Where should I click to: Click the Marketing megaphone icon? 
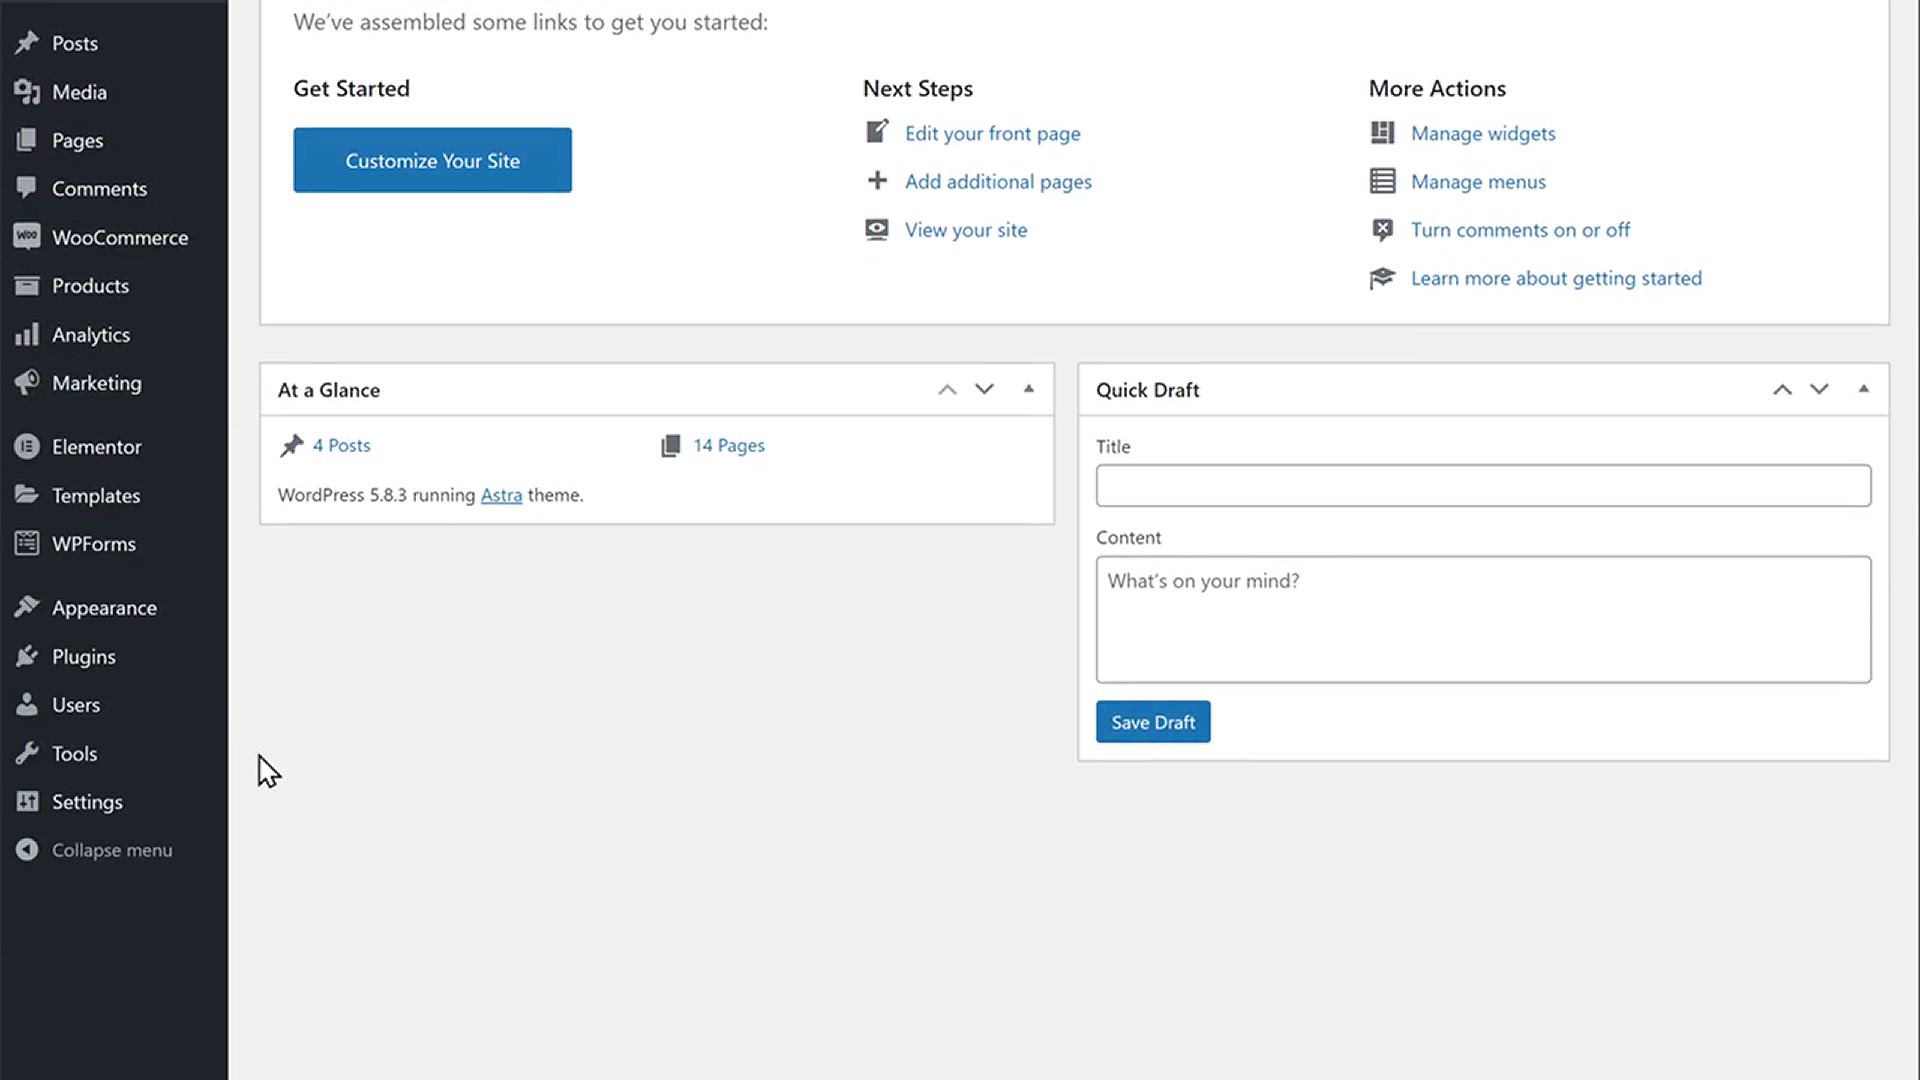click(x=27, y=383)
